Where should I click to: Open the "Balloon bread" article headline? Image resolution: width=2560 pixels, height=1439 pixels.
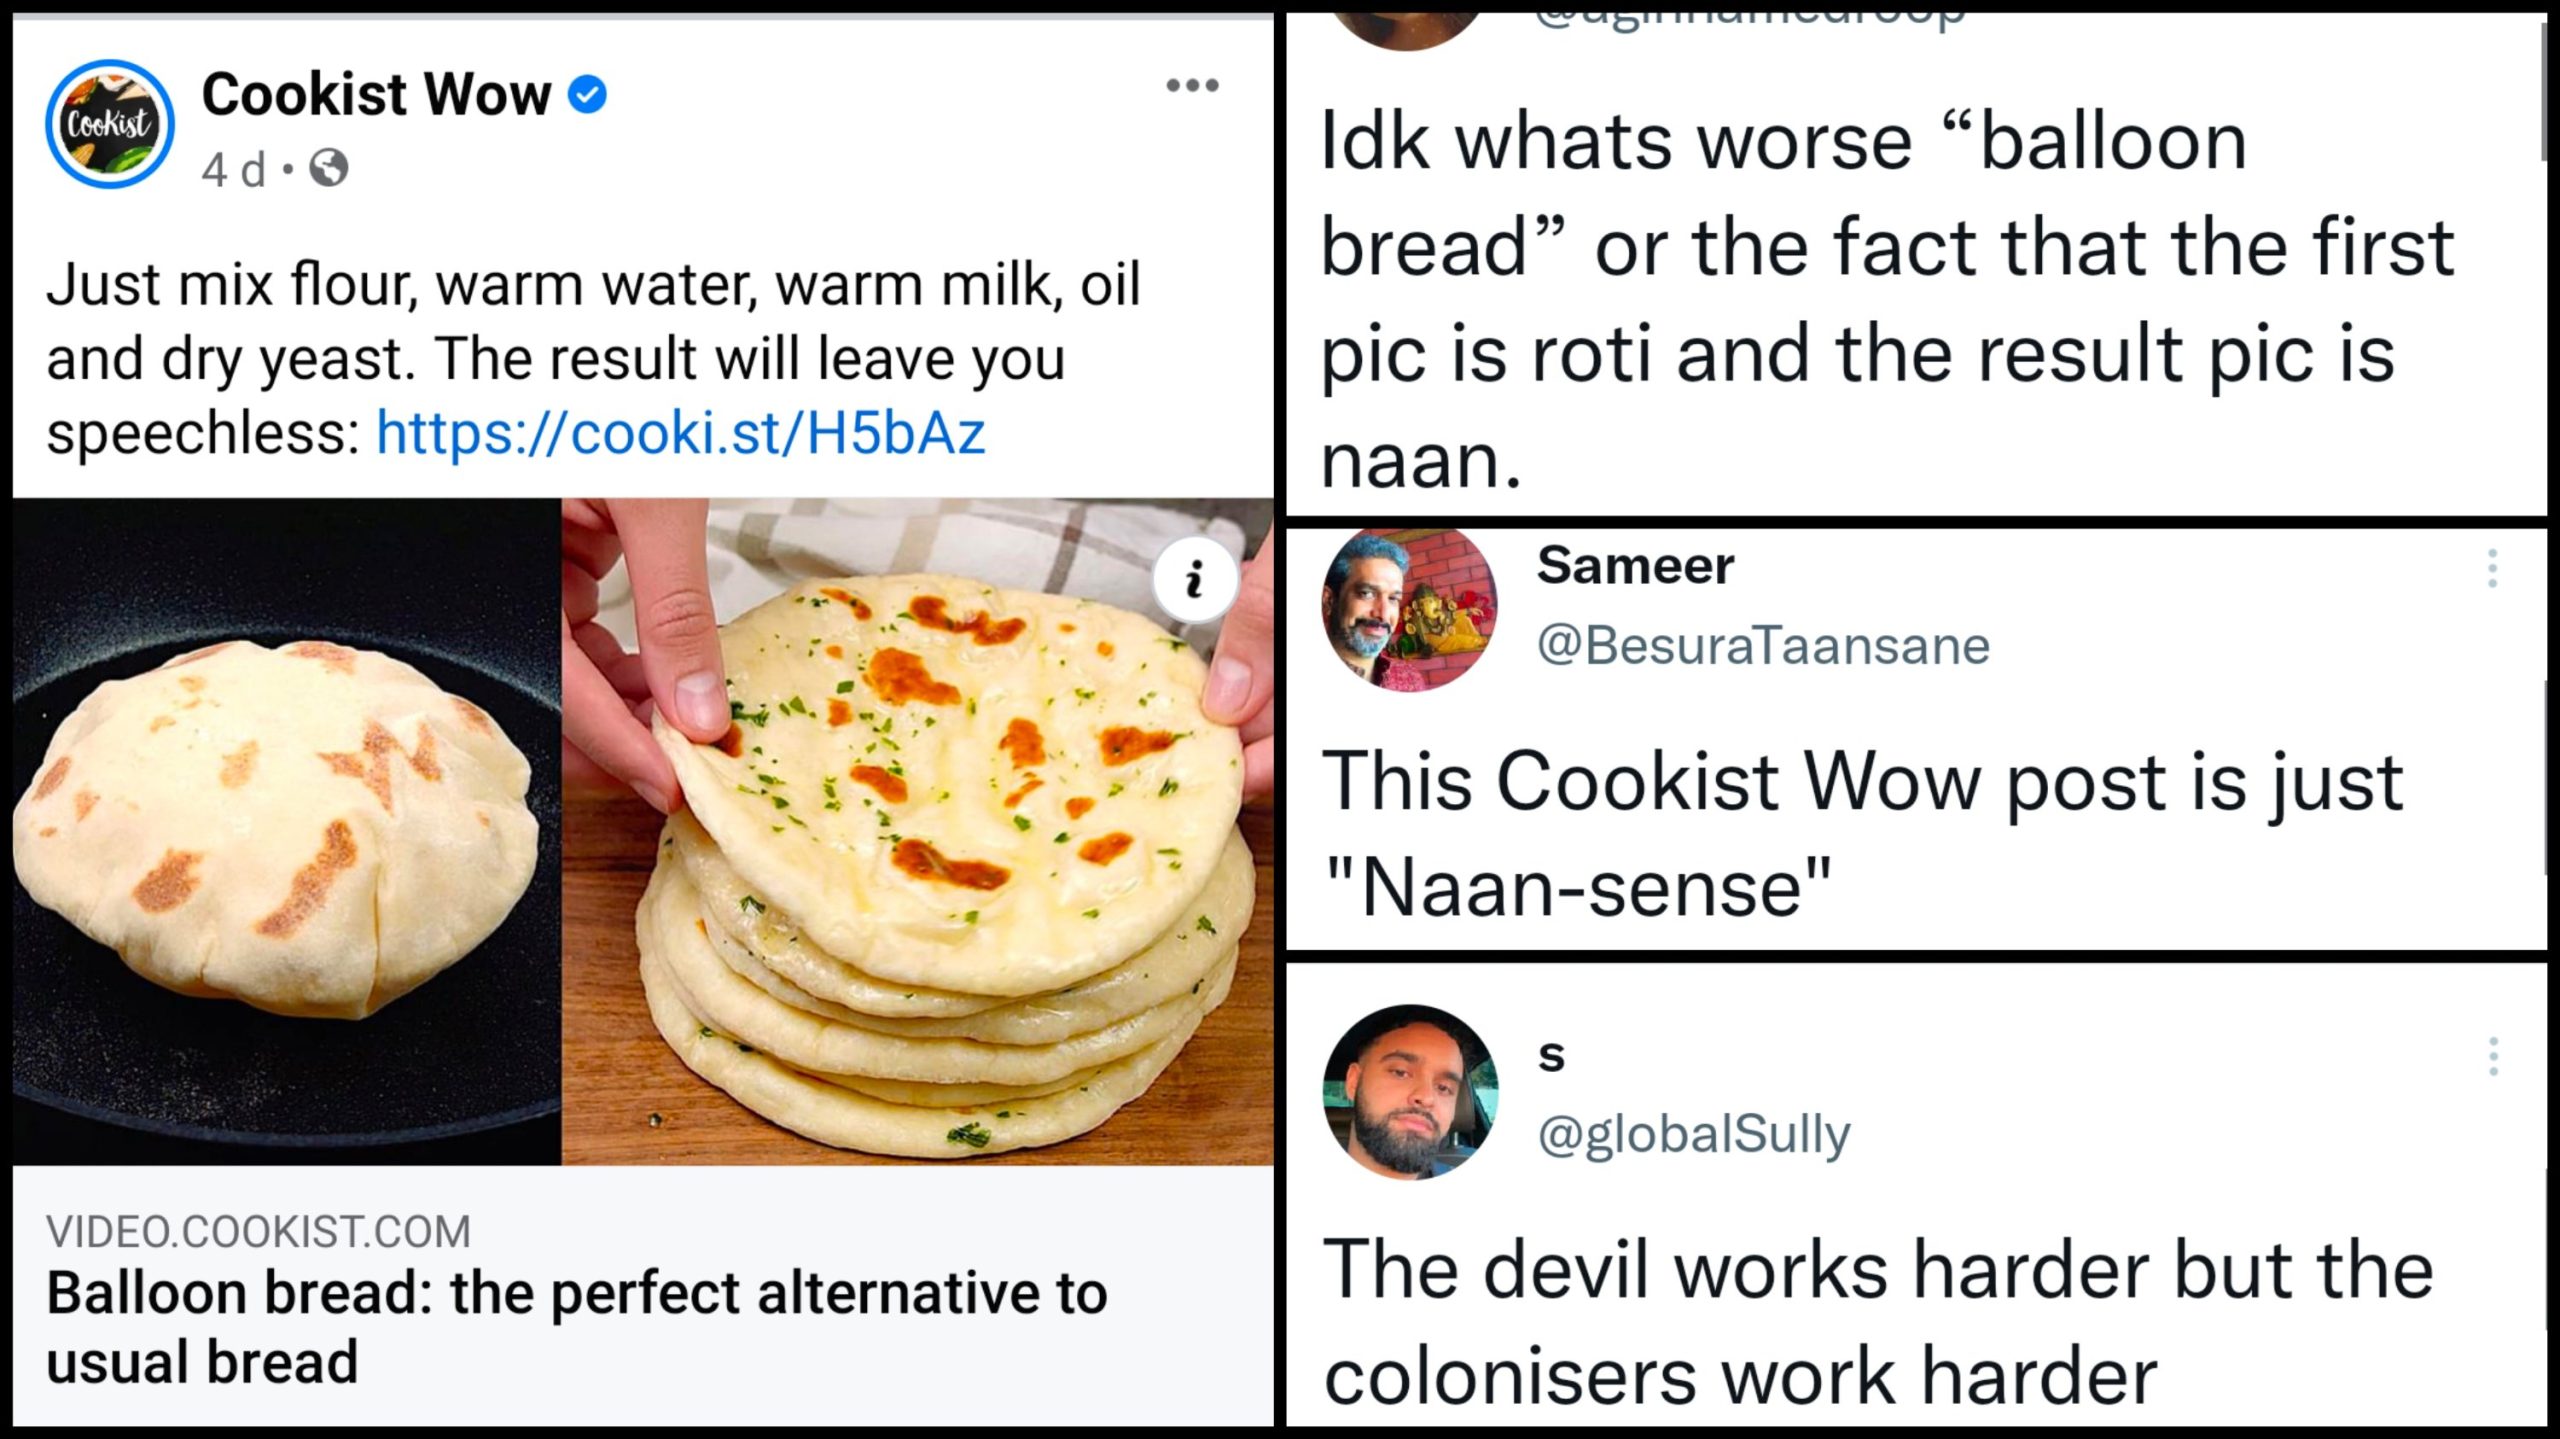[576, 1326]
